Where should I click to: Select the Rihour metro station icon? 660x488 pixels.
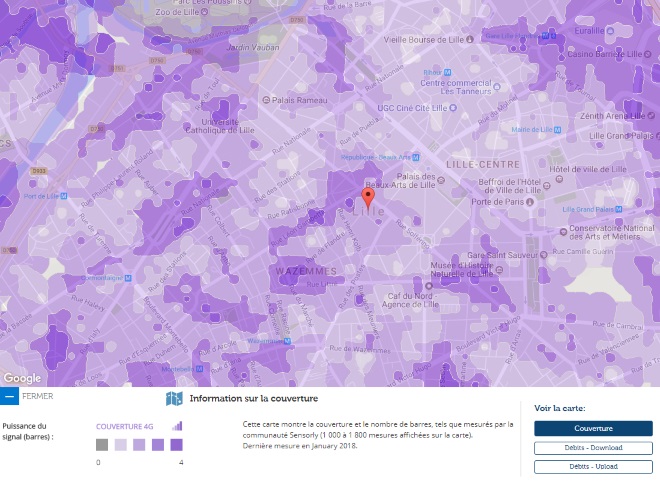tap(447, 72)
